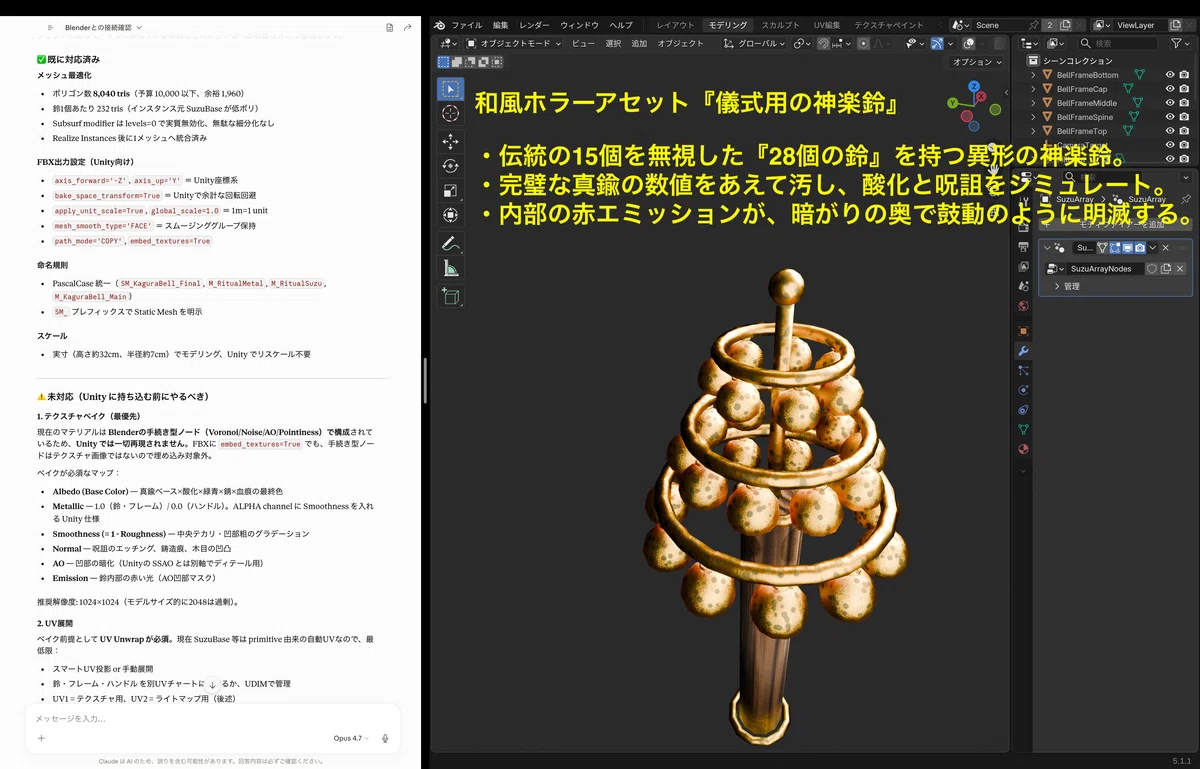
Task: Hide BellFrameBottom in viewport via eye icon
Action: 1170,75
